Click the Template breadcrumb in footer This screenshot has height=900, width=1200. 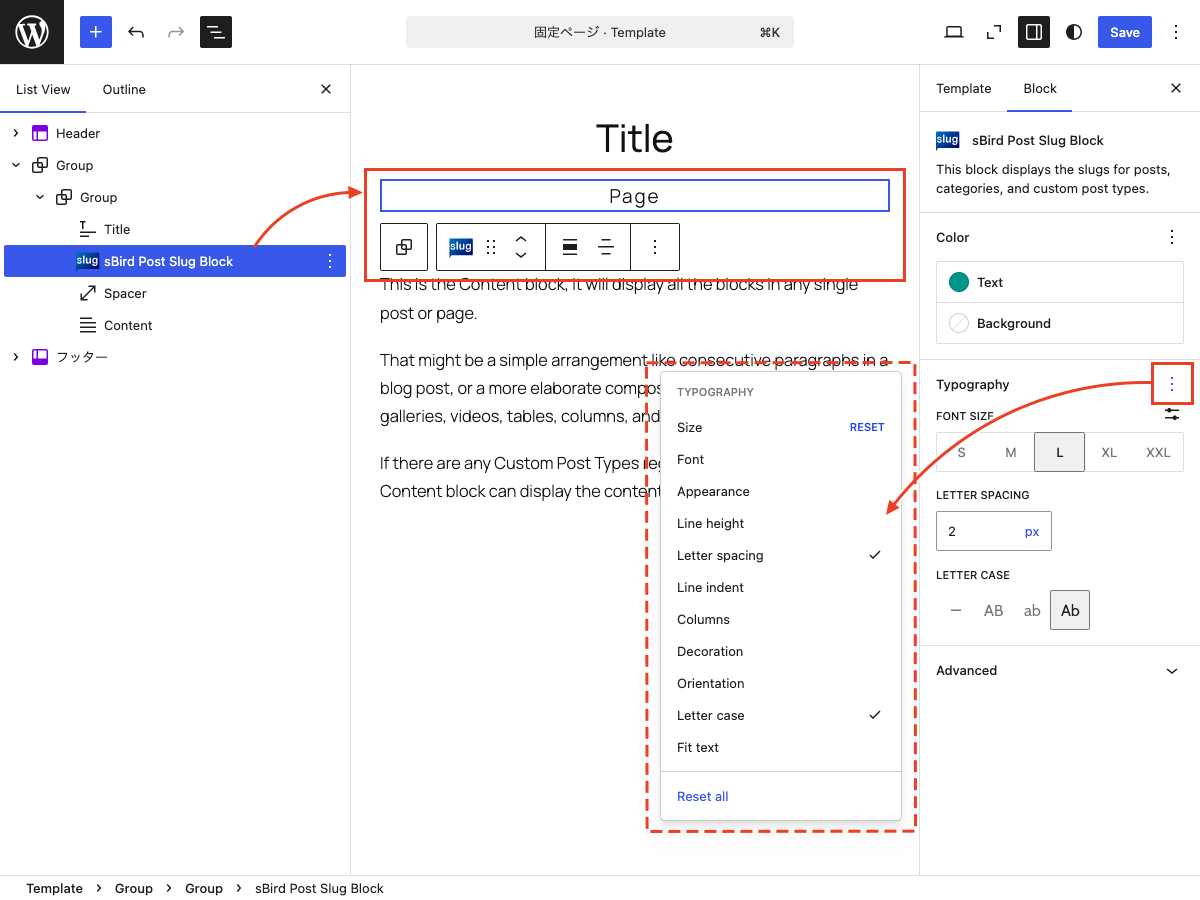(54, 888)
